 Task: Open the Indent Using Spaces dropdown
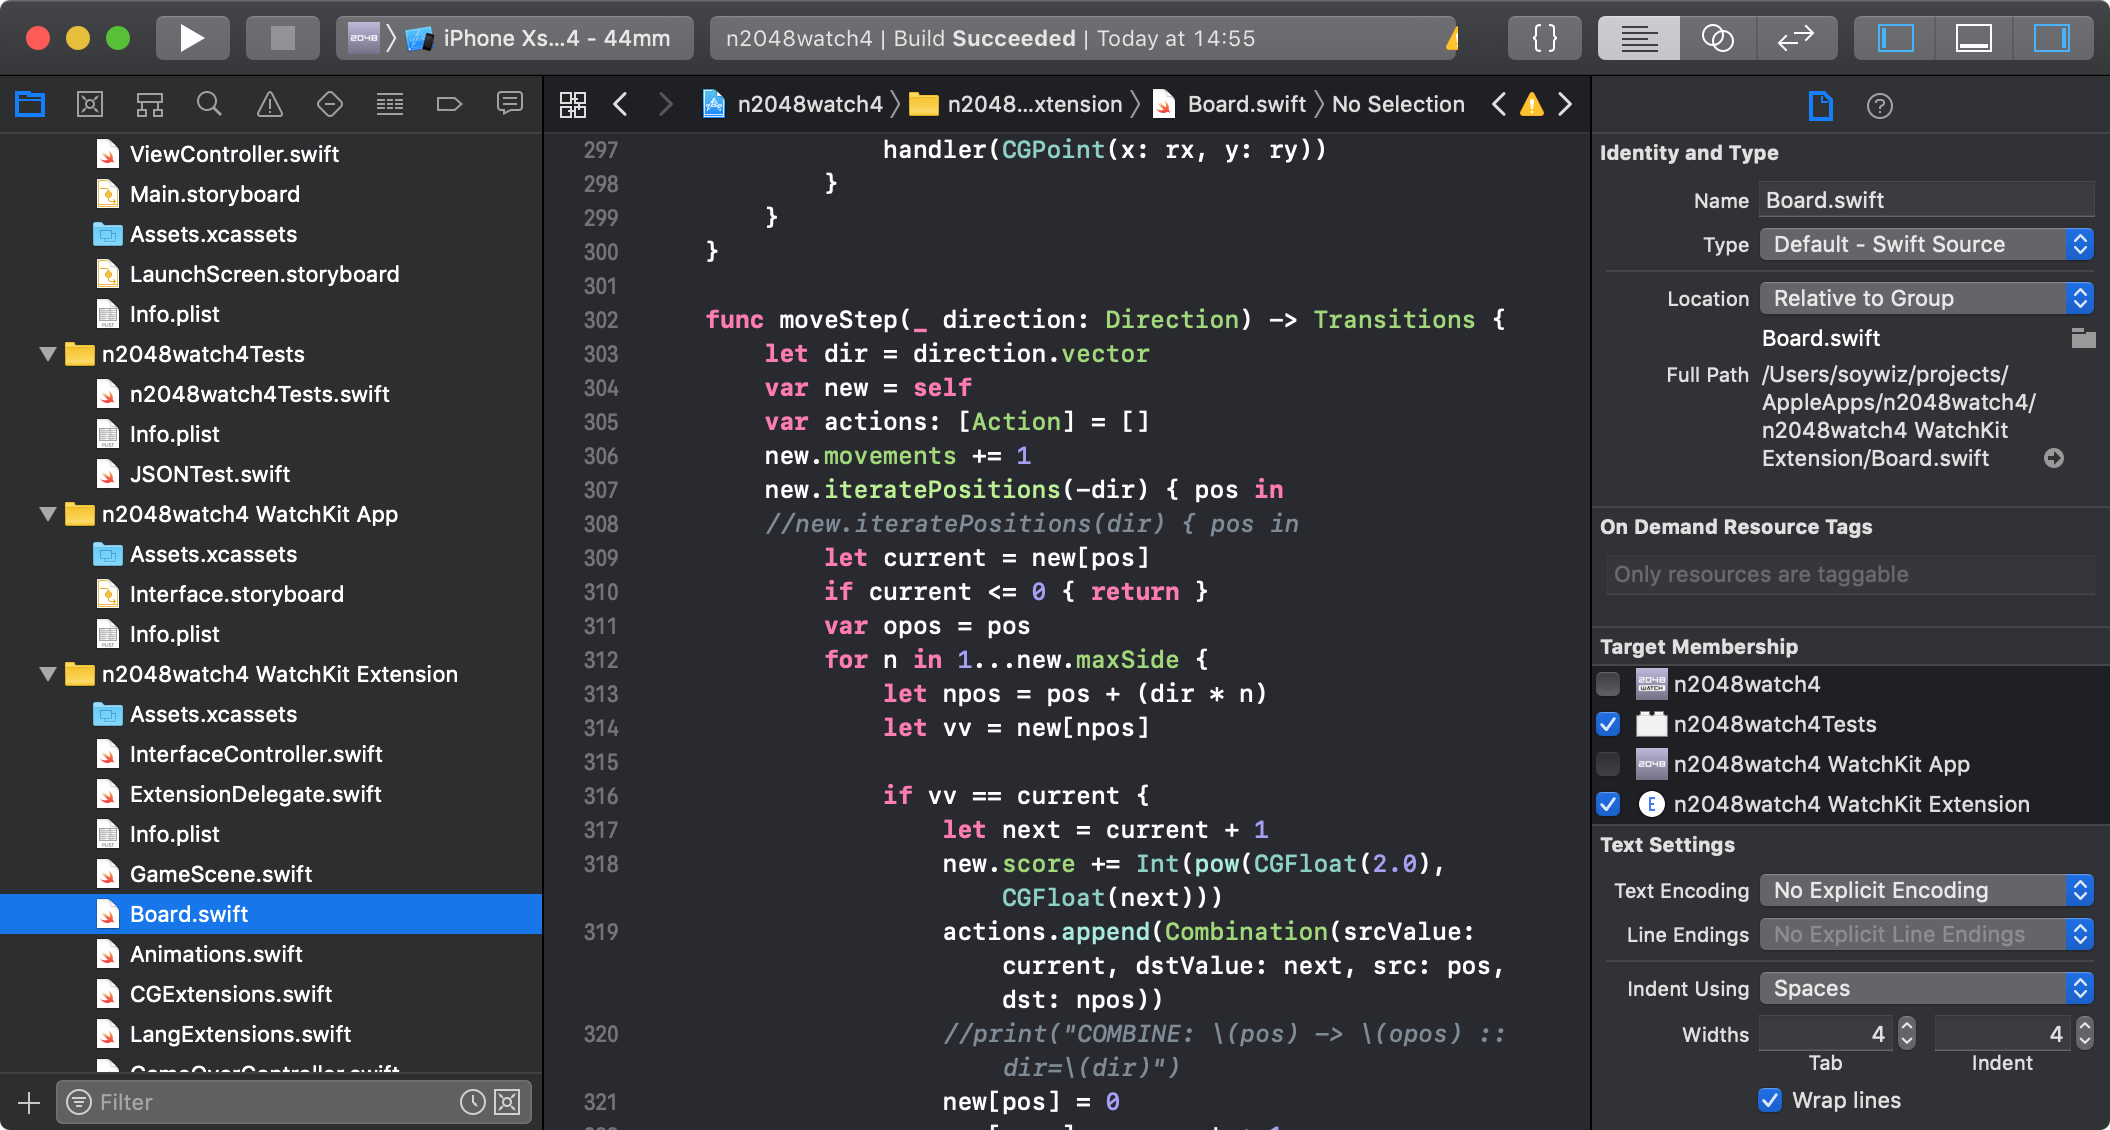point(1926,988)
